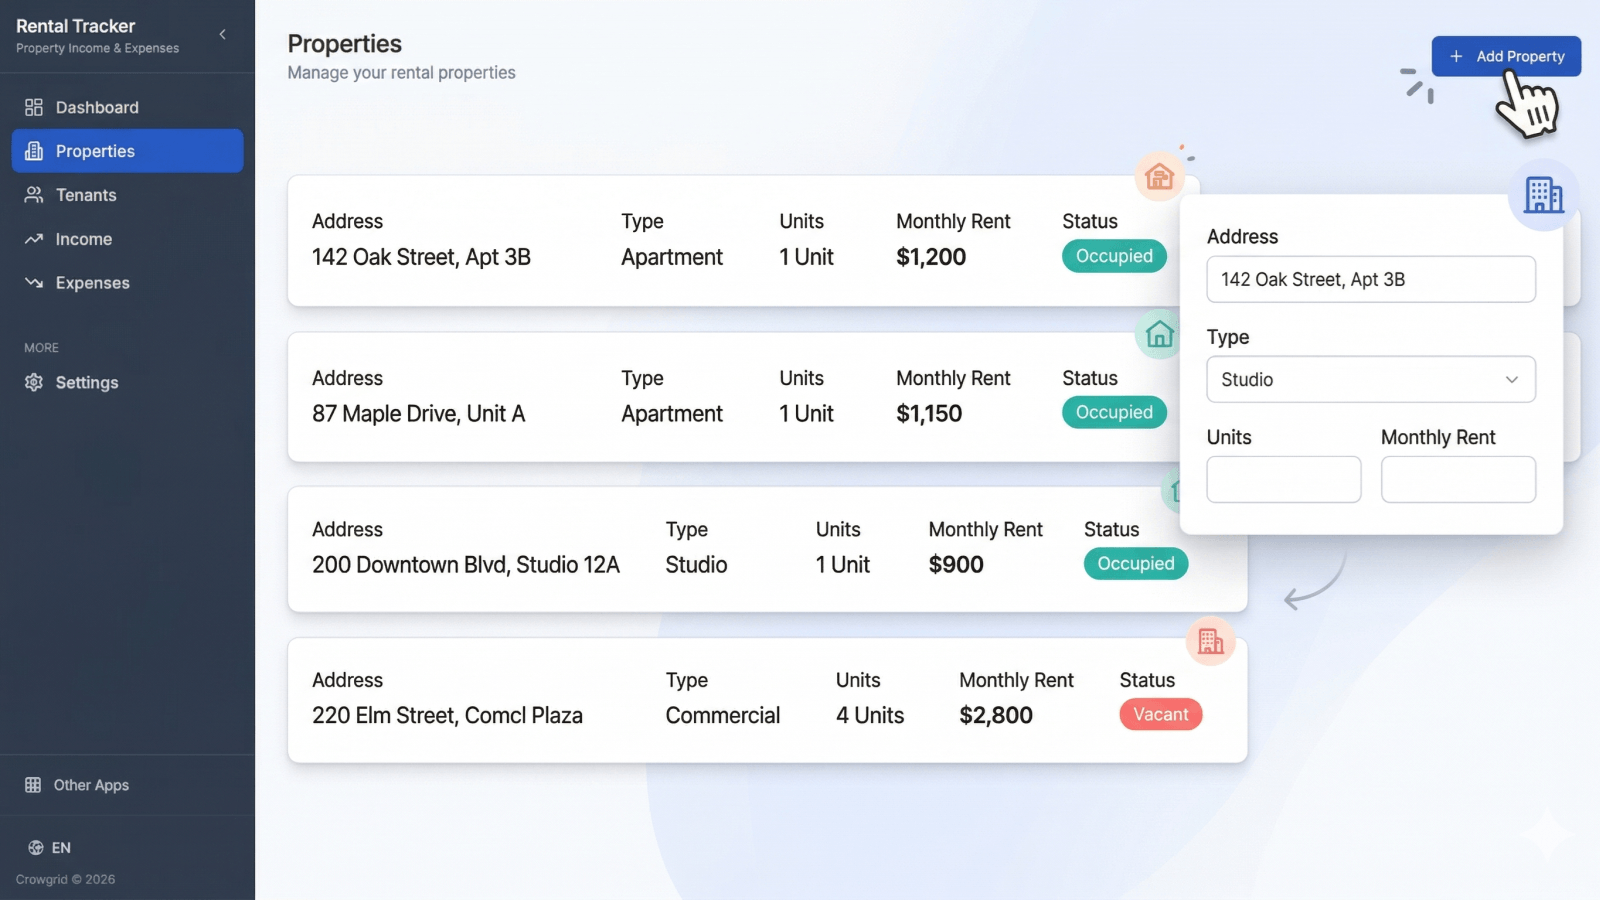This screenshot has height=900, width=1600.
Task: Click the Add Property button
Action: pyautogui.click(x=1506, y=56)
